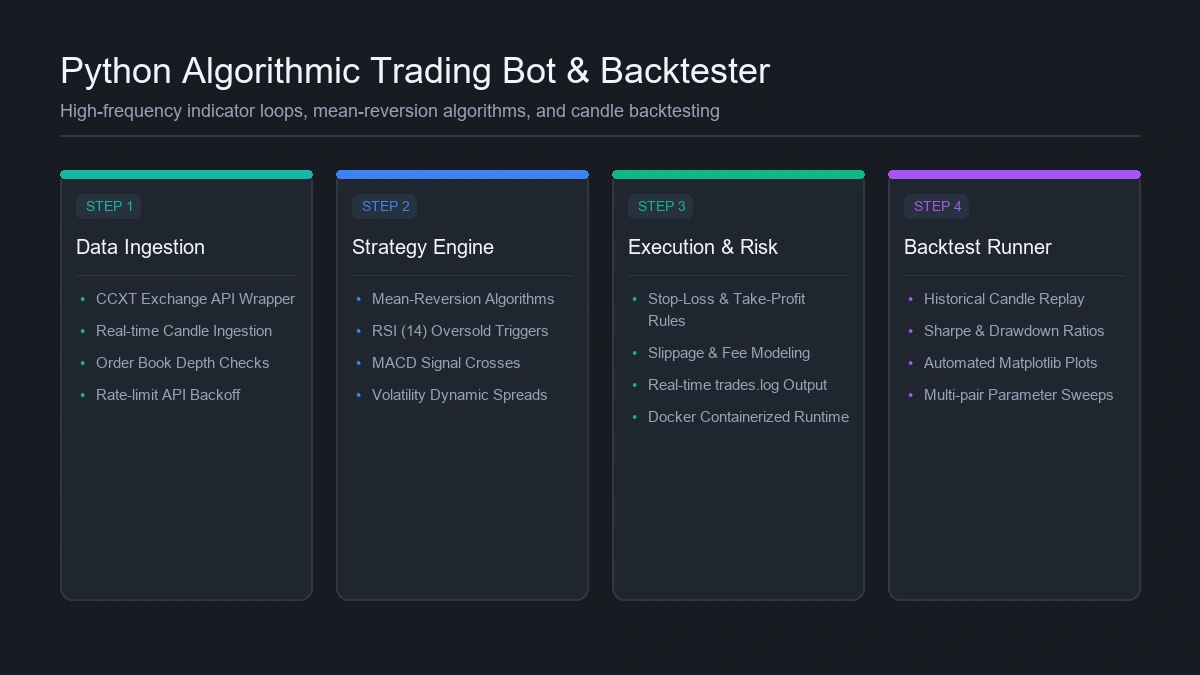Screen dimensions: 1200x675
Task: Select the STEP 3 badge
Action: click(661, 206)
